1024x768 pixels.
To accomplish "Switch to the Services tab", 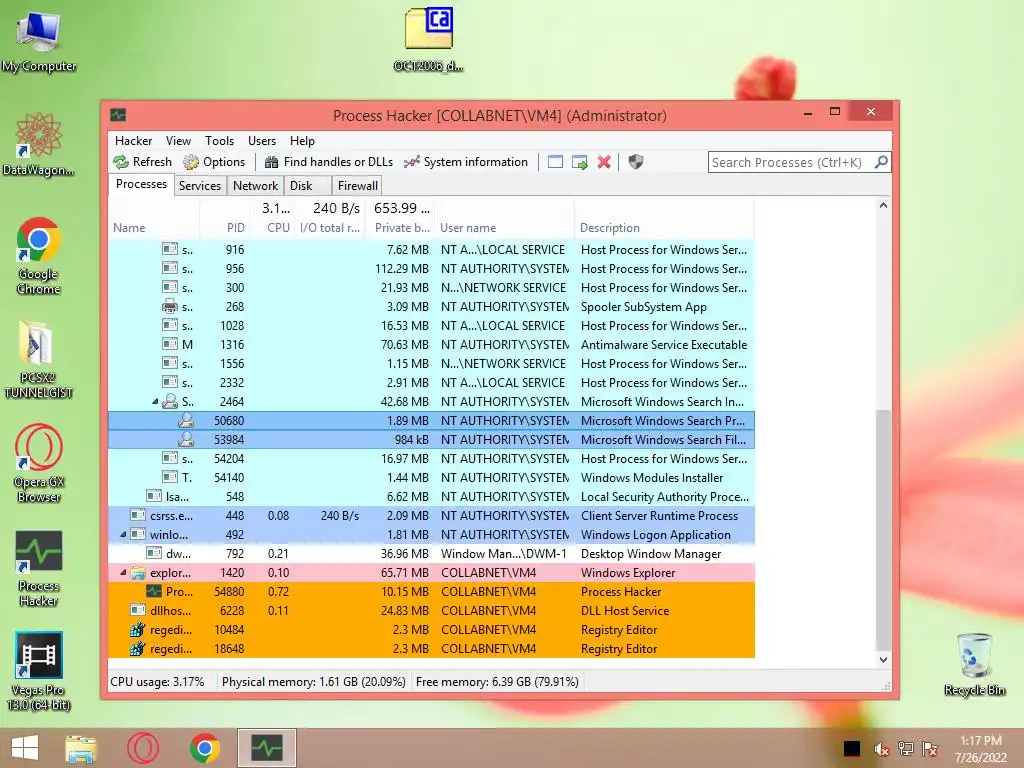I will (x=200, y=185).
